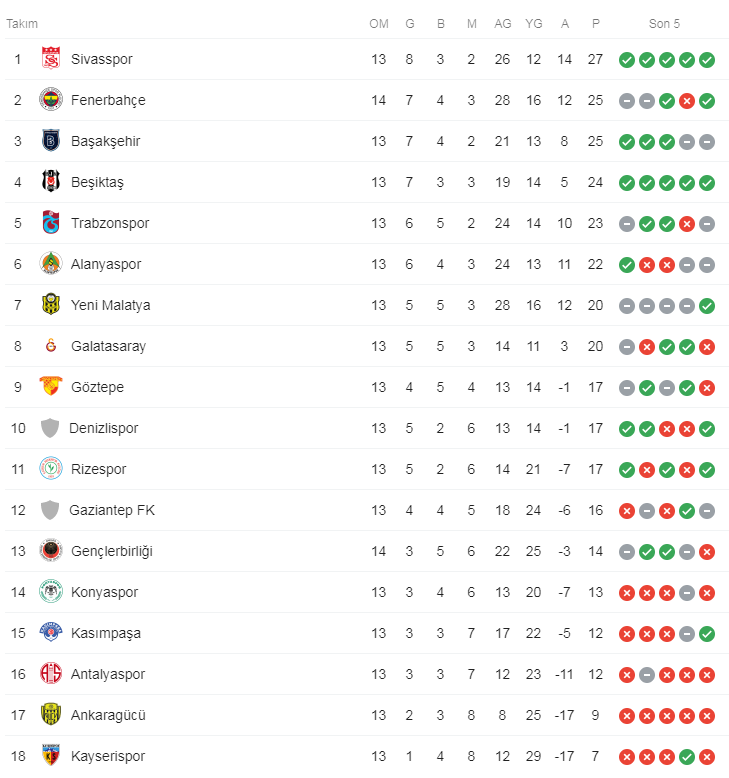
Task: Click the Başakşehir team badge
Action: (51, 141)
